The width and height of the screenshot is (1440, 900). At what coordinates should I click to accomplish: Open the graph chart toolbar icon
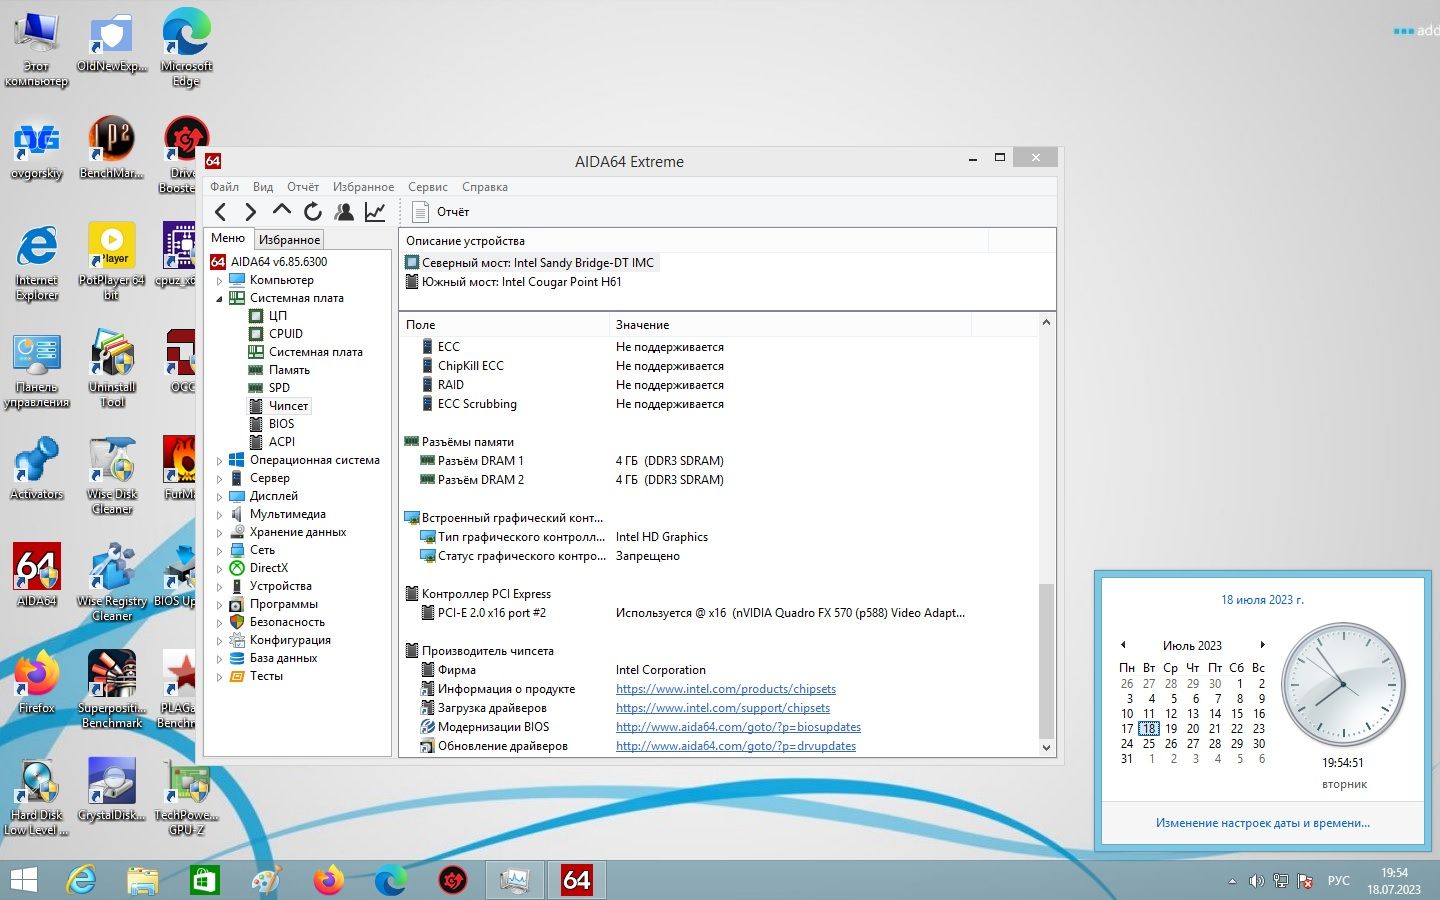(375, 211)
